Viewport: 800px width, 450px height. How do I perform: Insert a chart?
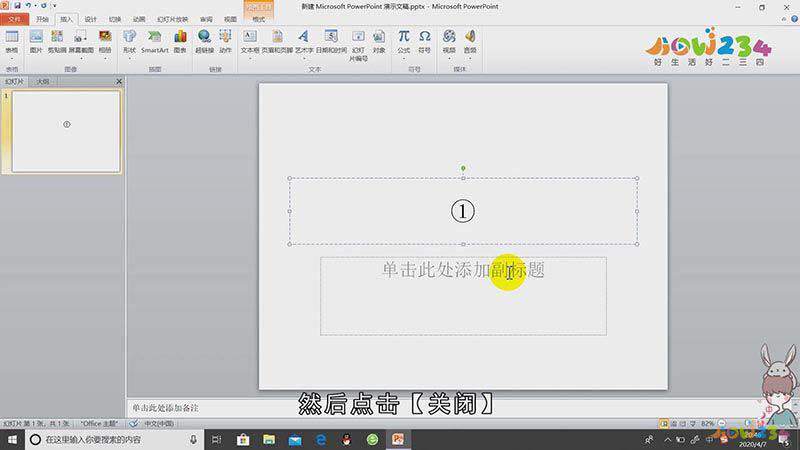(x=180, y=42)
